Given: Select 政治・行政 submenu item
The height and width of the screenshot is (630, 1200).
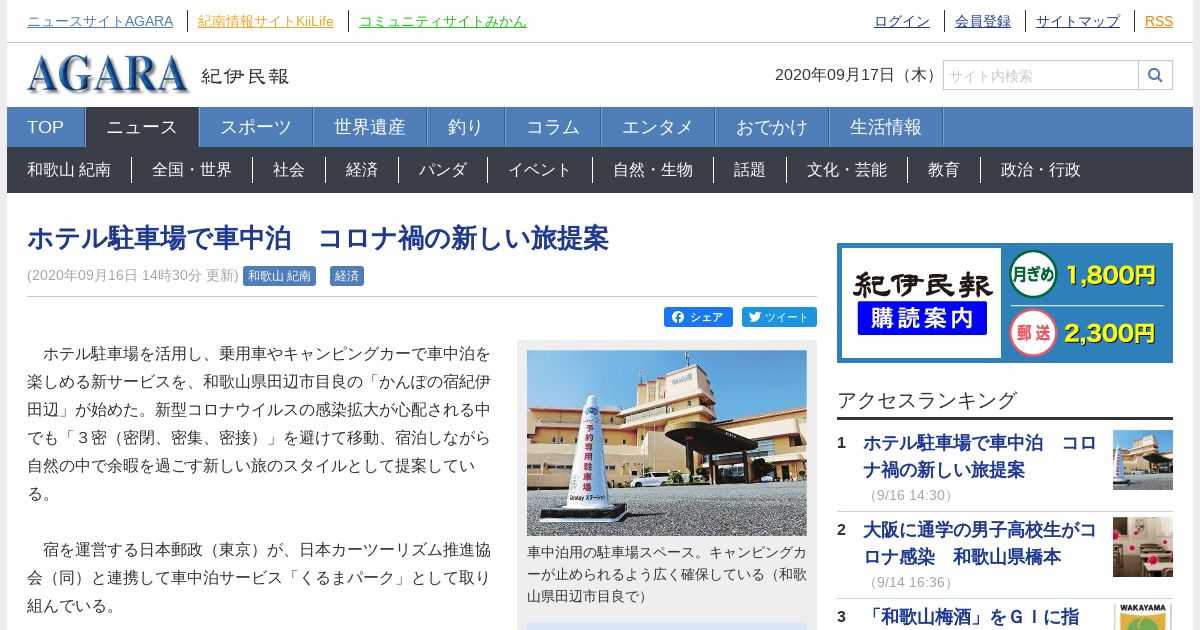Looking at the screenshot, I should pos(1041,170).
